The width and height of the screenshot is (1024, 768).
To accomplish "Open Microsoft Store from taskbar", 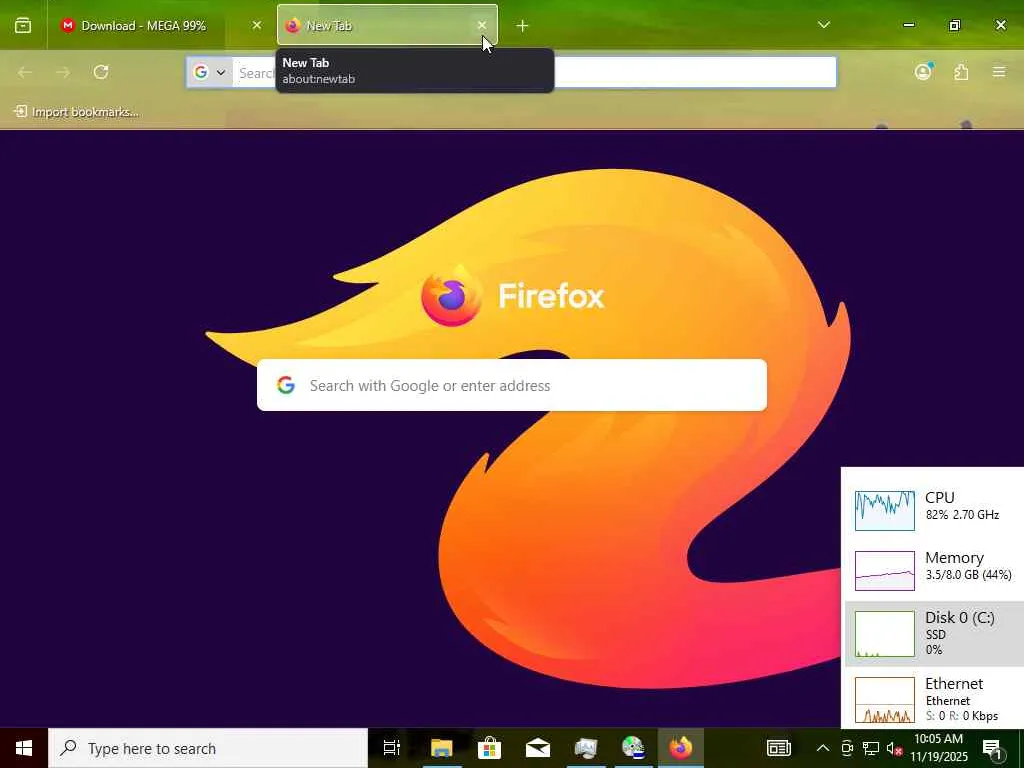I will (489, 748).
